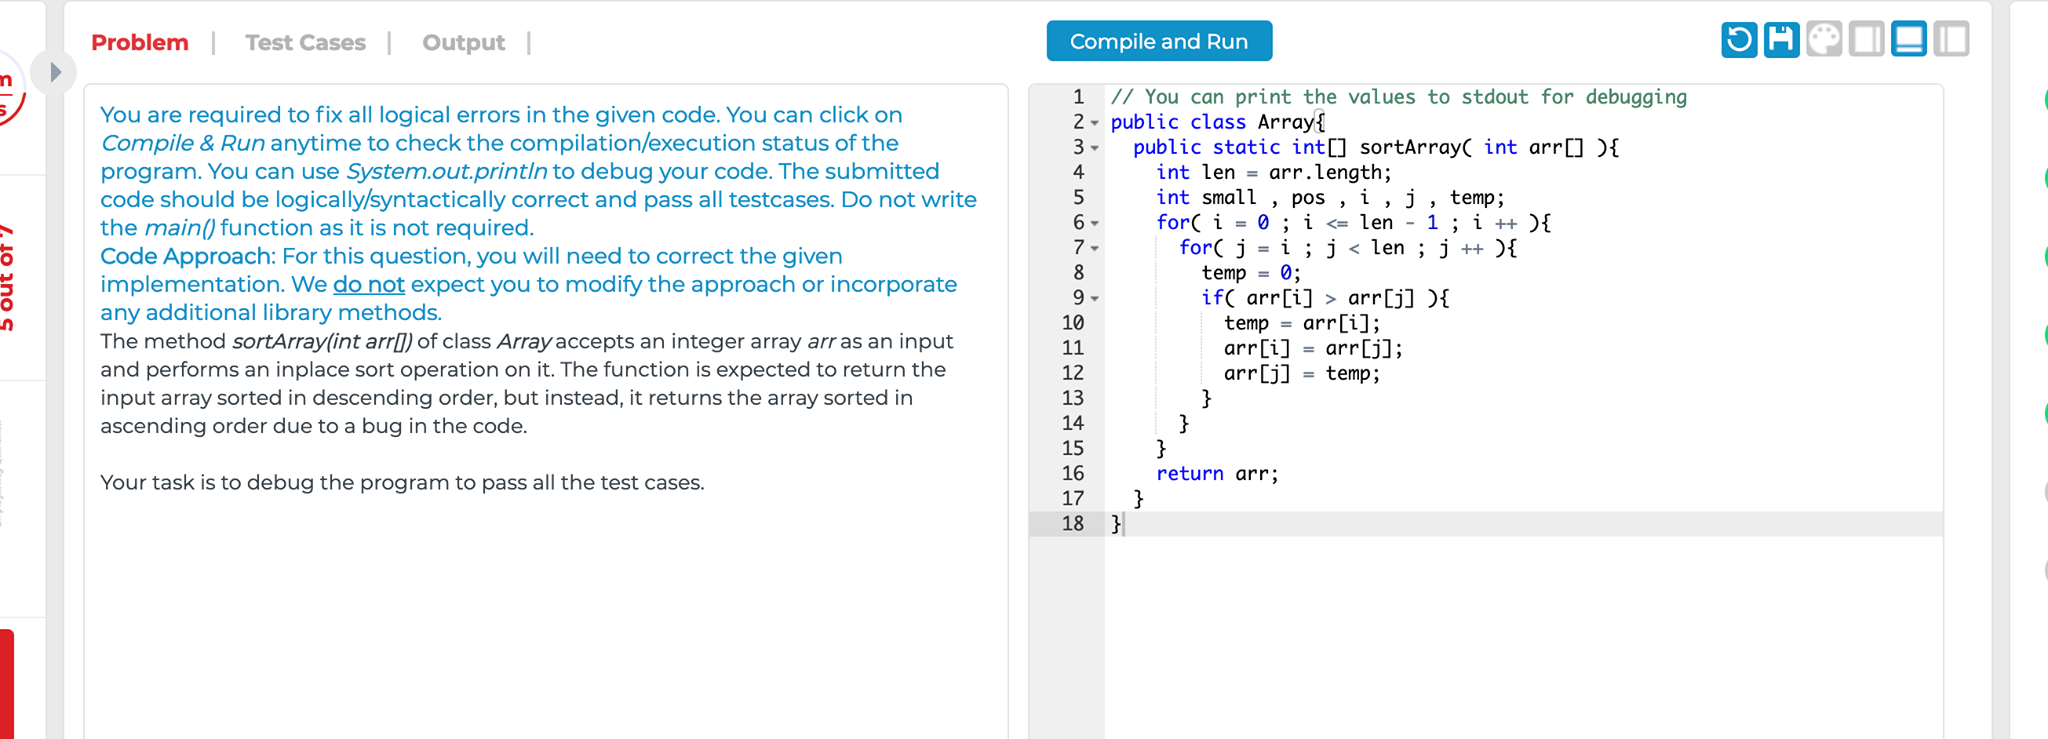Click the 'j < len' loop condition
Viewport: 2048px width, 739px height.
1364,247
